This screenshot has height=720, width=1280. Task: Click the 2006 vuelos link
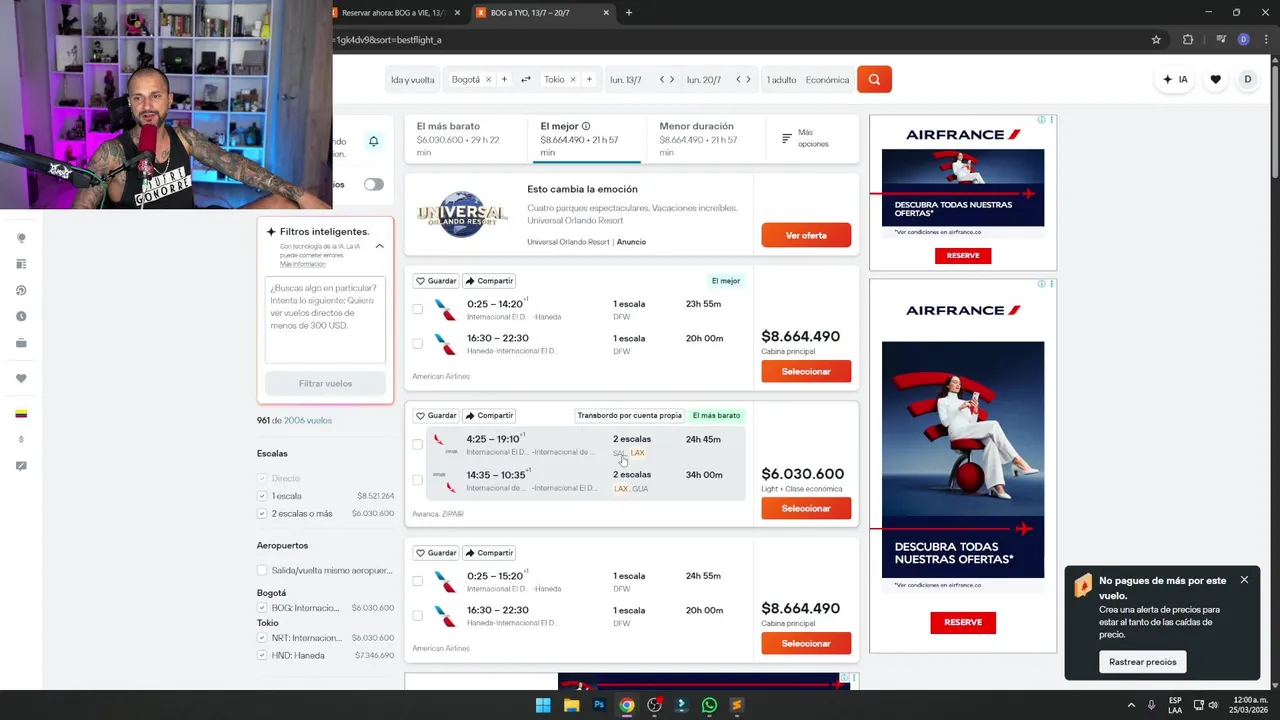[x=308, y=420]
